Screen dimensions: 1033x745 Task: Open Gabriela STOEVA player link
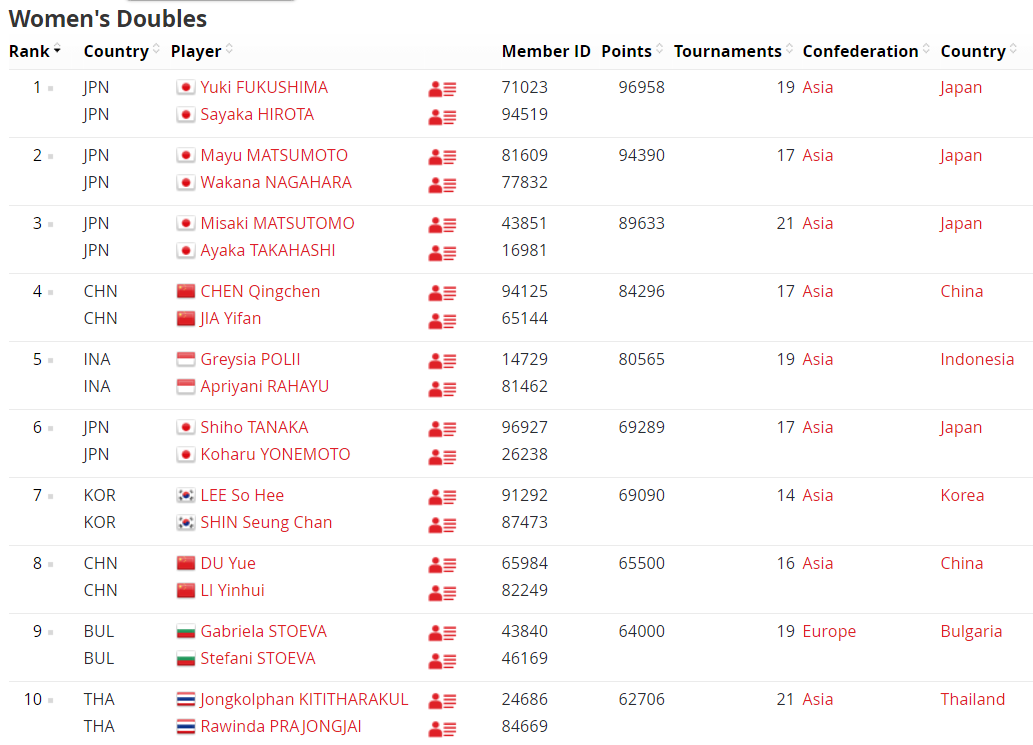(x=264, y=632)
